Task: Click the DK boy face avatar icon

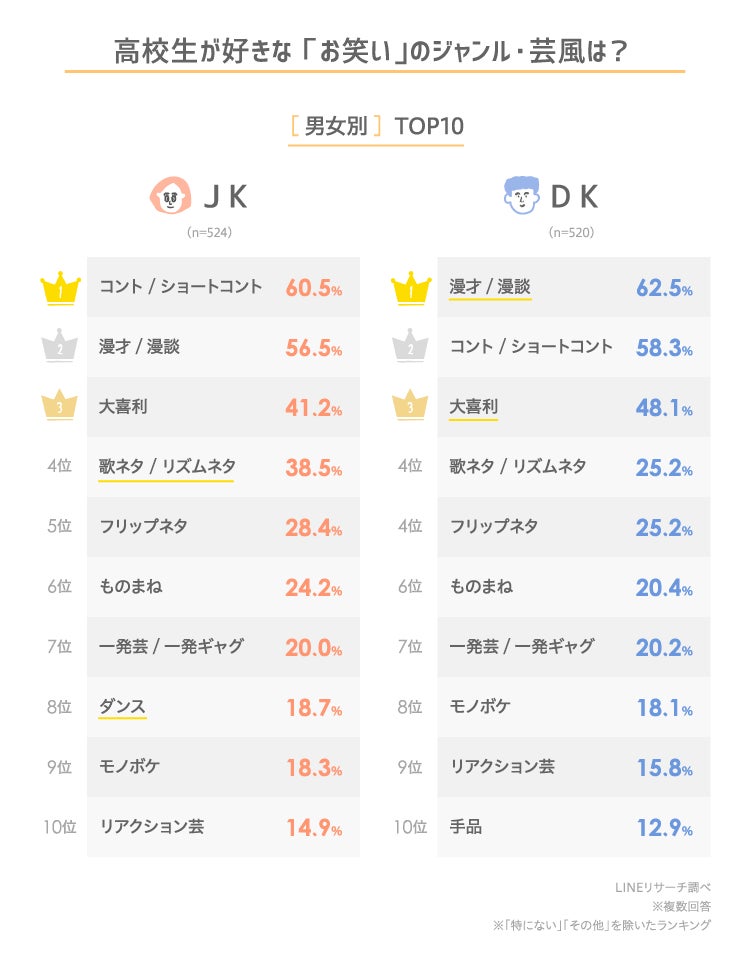Action: [520, 197]
